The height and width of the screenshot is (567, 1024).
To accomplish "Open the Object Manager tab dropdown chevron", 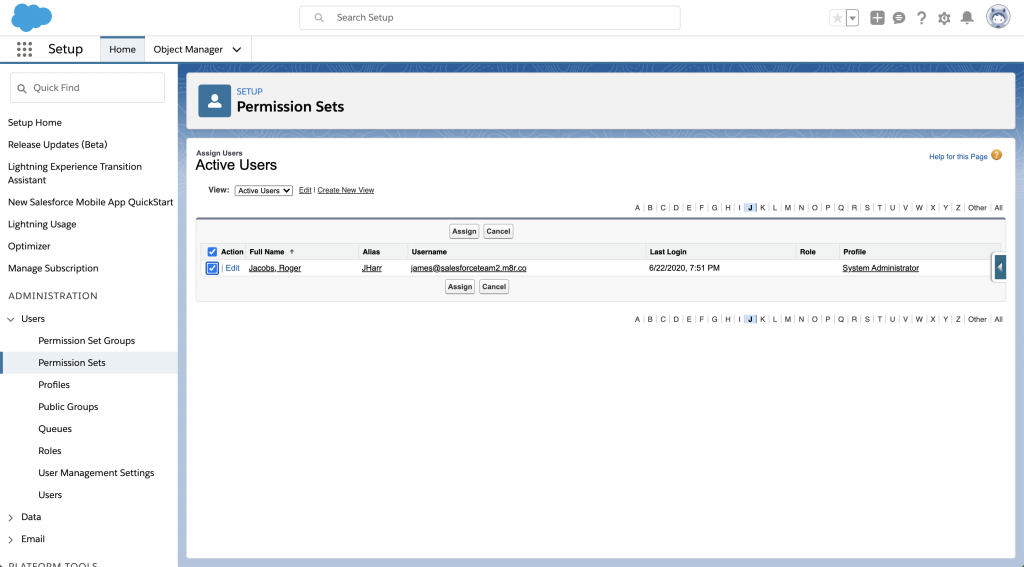I will point(237,50).
